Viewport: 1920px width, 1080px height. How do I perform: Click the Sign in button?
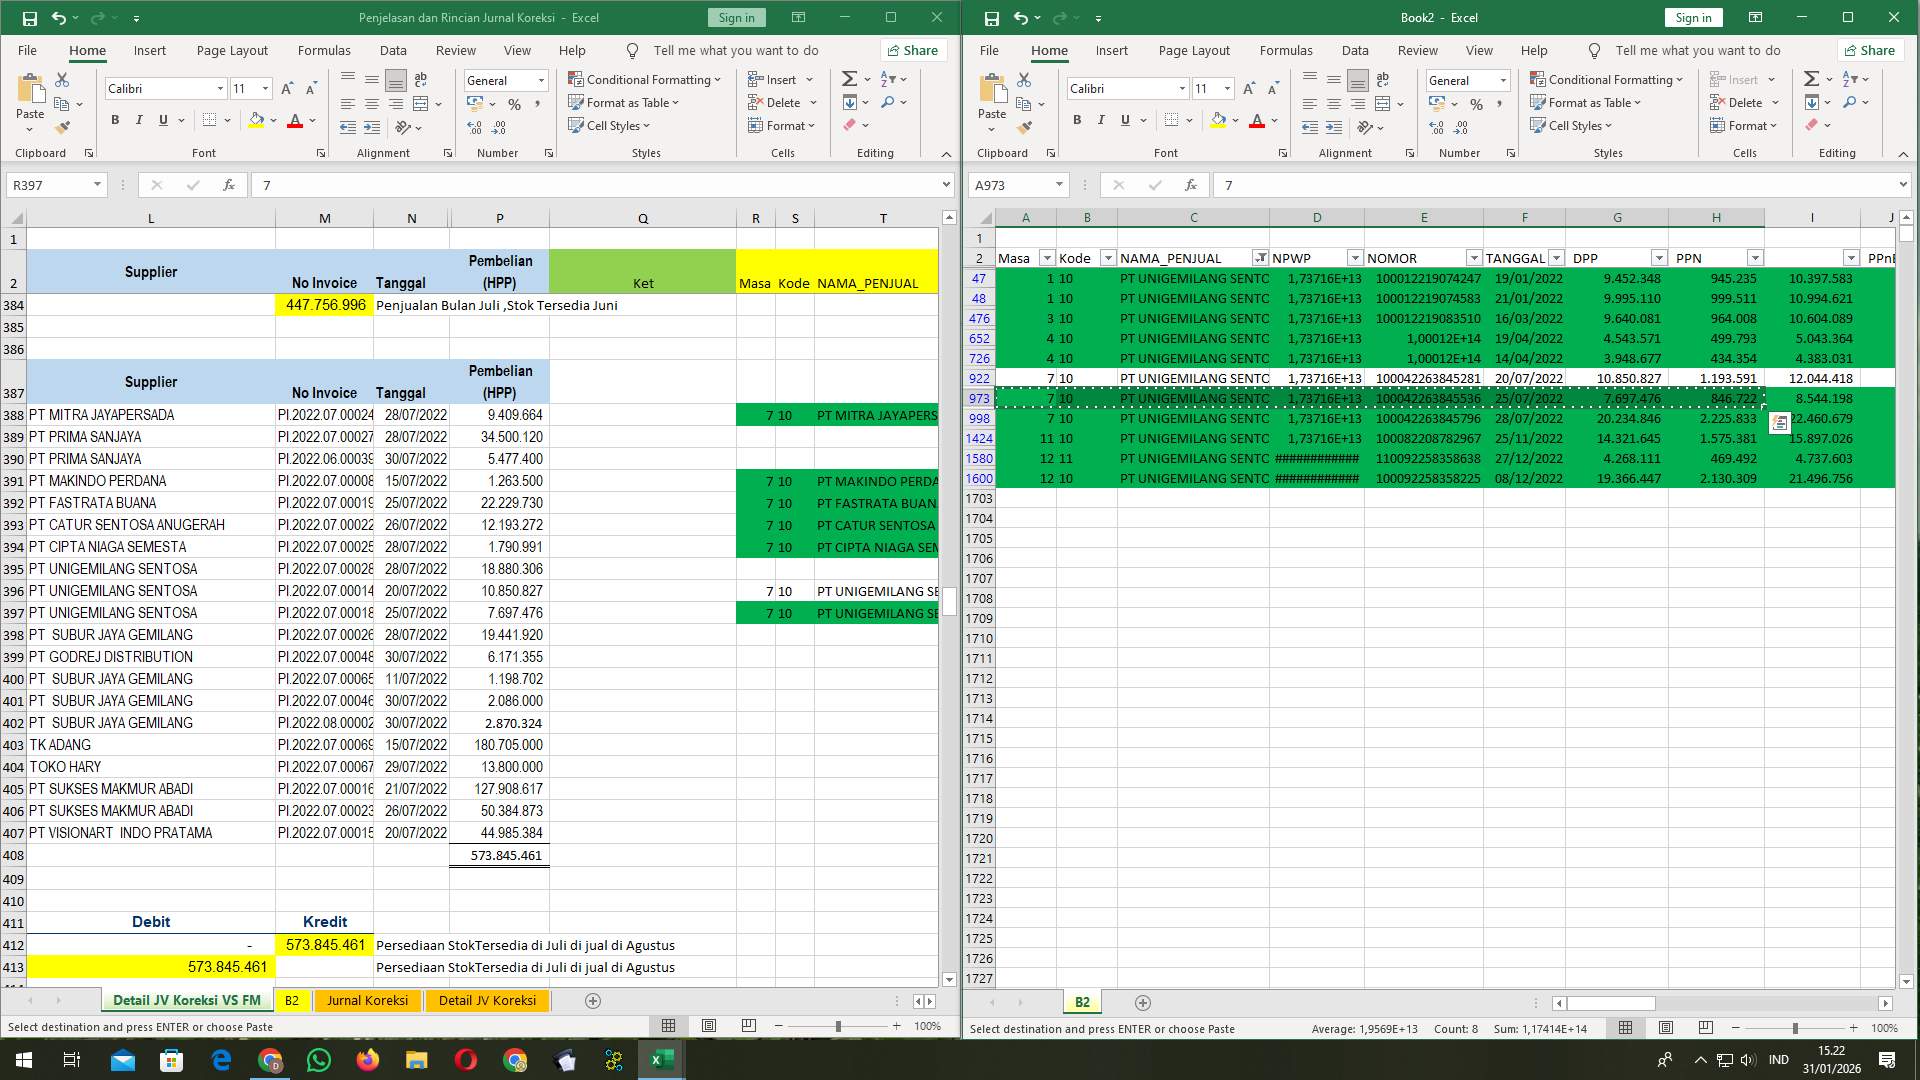pos(736,17)
